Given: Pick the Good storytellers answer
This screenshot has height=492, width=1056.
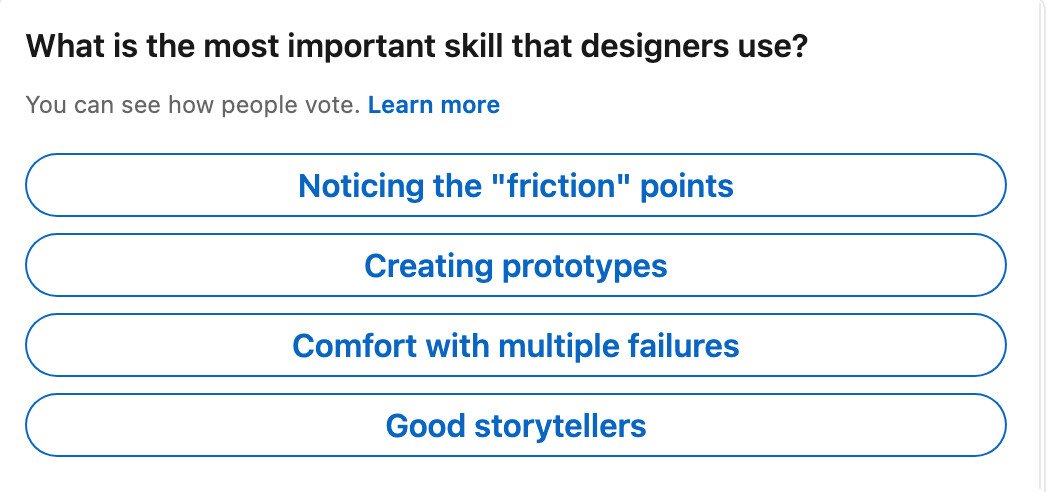Looking at the screenshot, I should coord(515,426).
